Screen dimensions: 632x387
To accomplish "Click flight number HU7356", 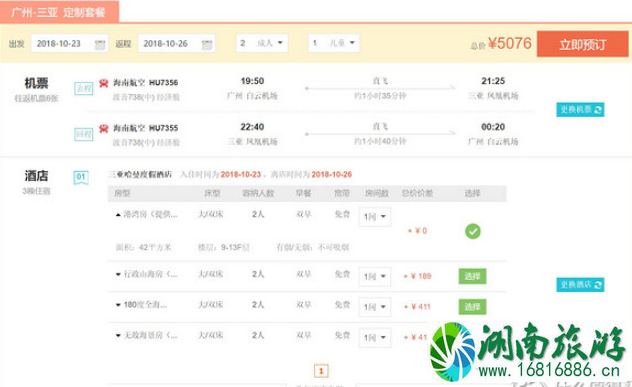I will tap(163, 83).
